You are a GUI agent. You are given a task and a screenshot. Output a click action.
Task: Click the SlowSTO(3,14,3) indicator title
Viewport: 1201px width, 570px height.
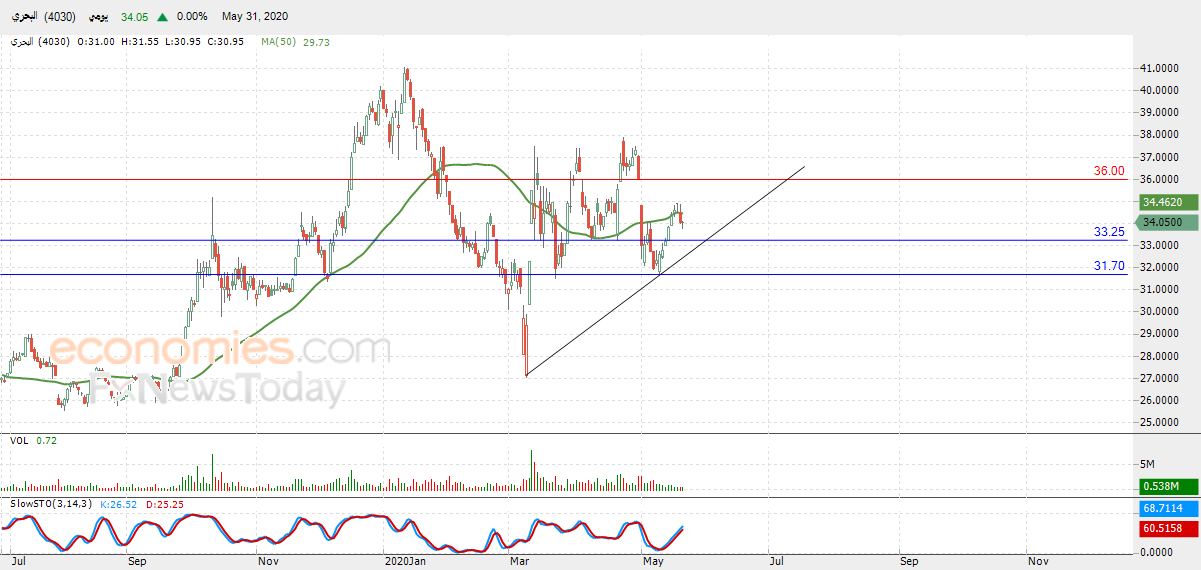[51, 503]
